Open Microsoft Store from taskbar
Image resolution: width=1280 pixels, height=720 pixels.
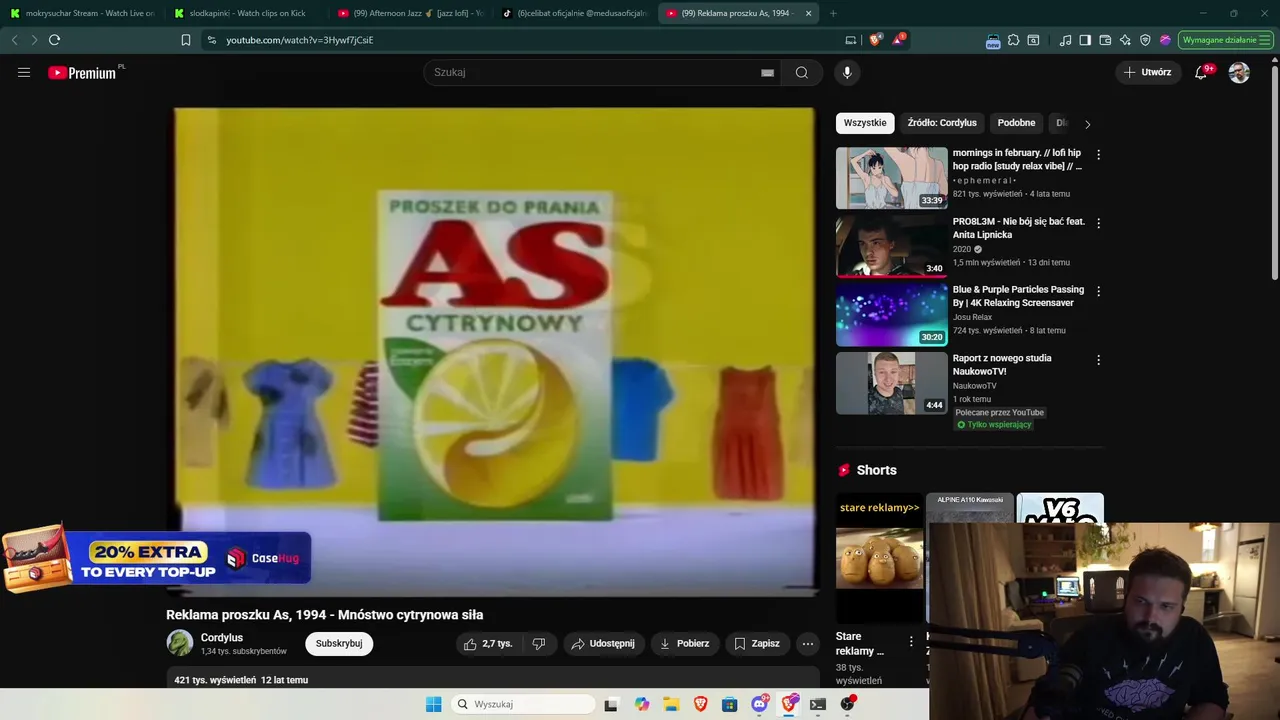(730, 704)
